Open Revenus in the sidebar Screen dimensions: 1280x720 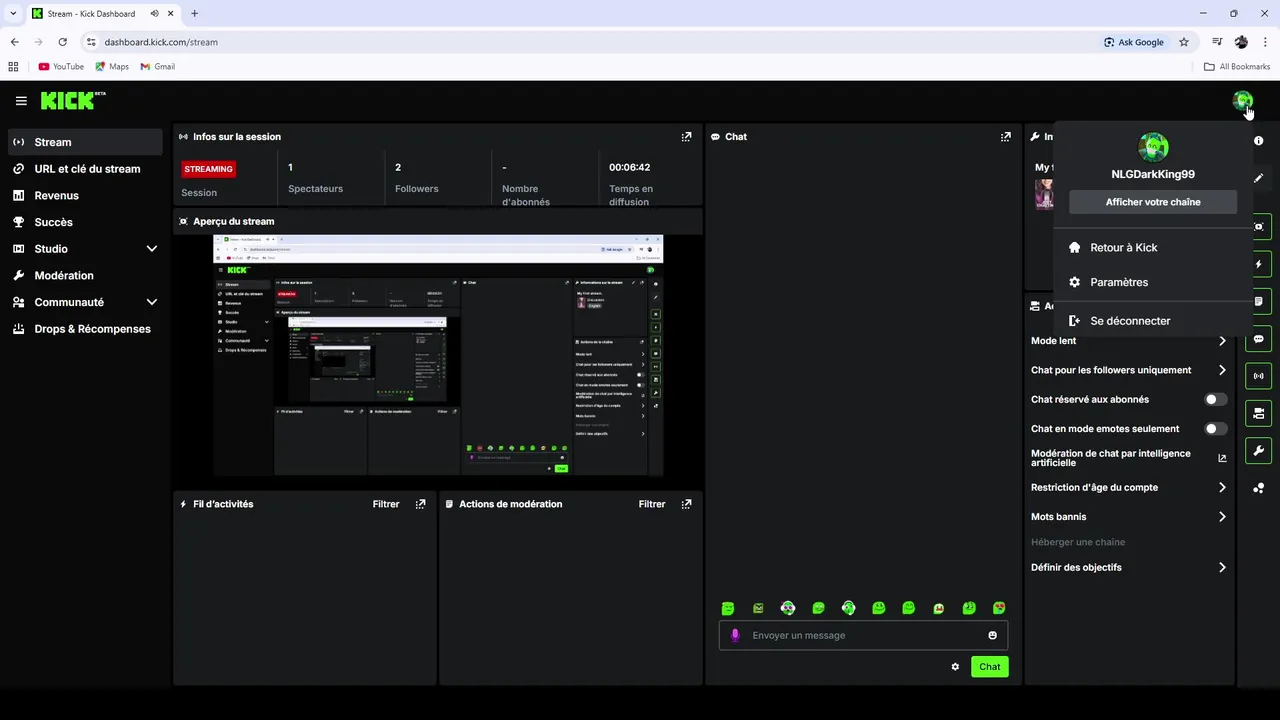(x=85, y=196)
